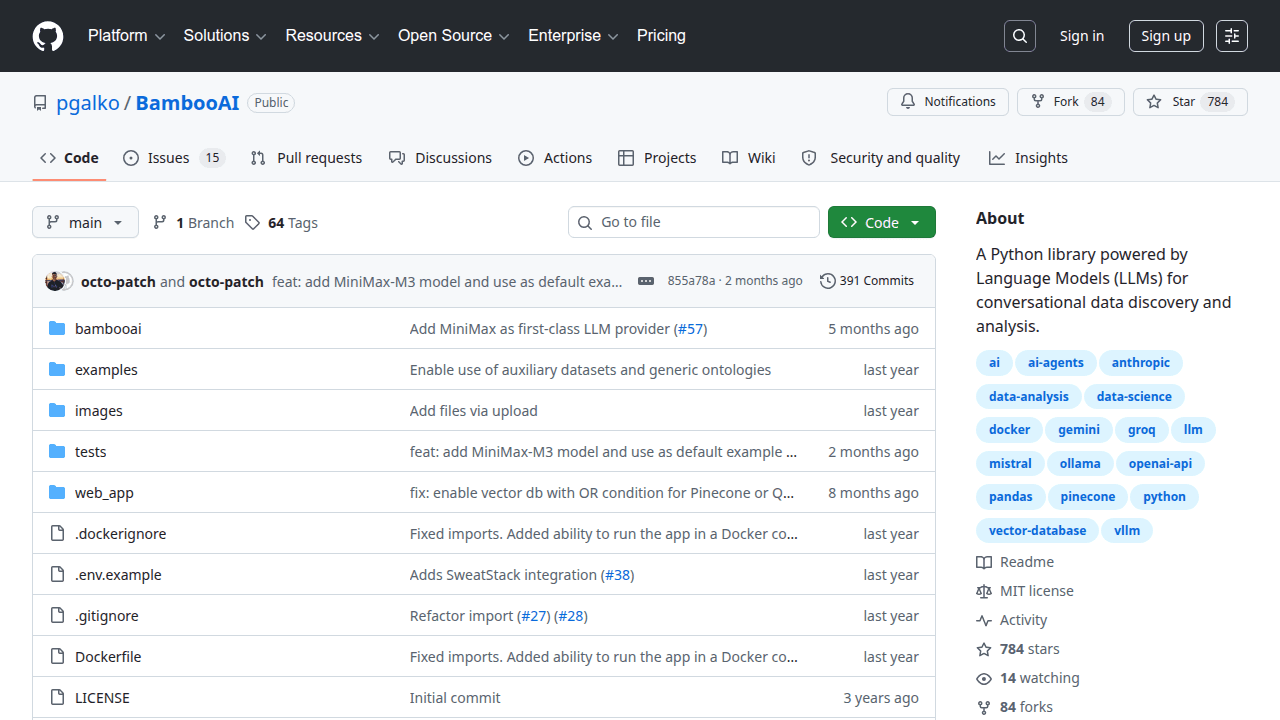Switch to the Pull requests tab
Image resolution: width=1280 pixels, height=720 pixels.
click(x=306, y=158)
